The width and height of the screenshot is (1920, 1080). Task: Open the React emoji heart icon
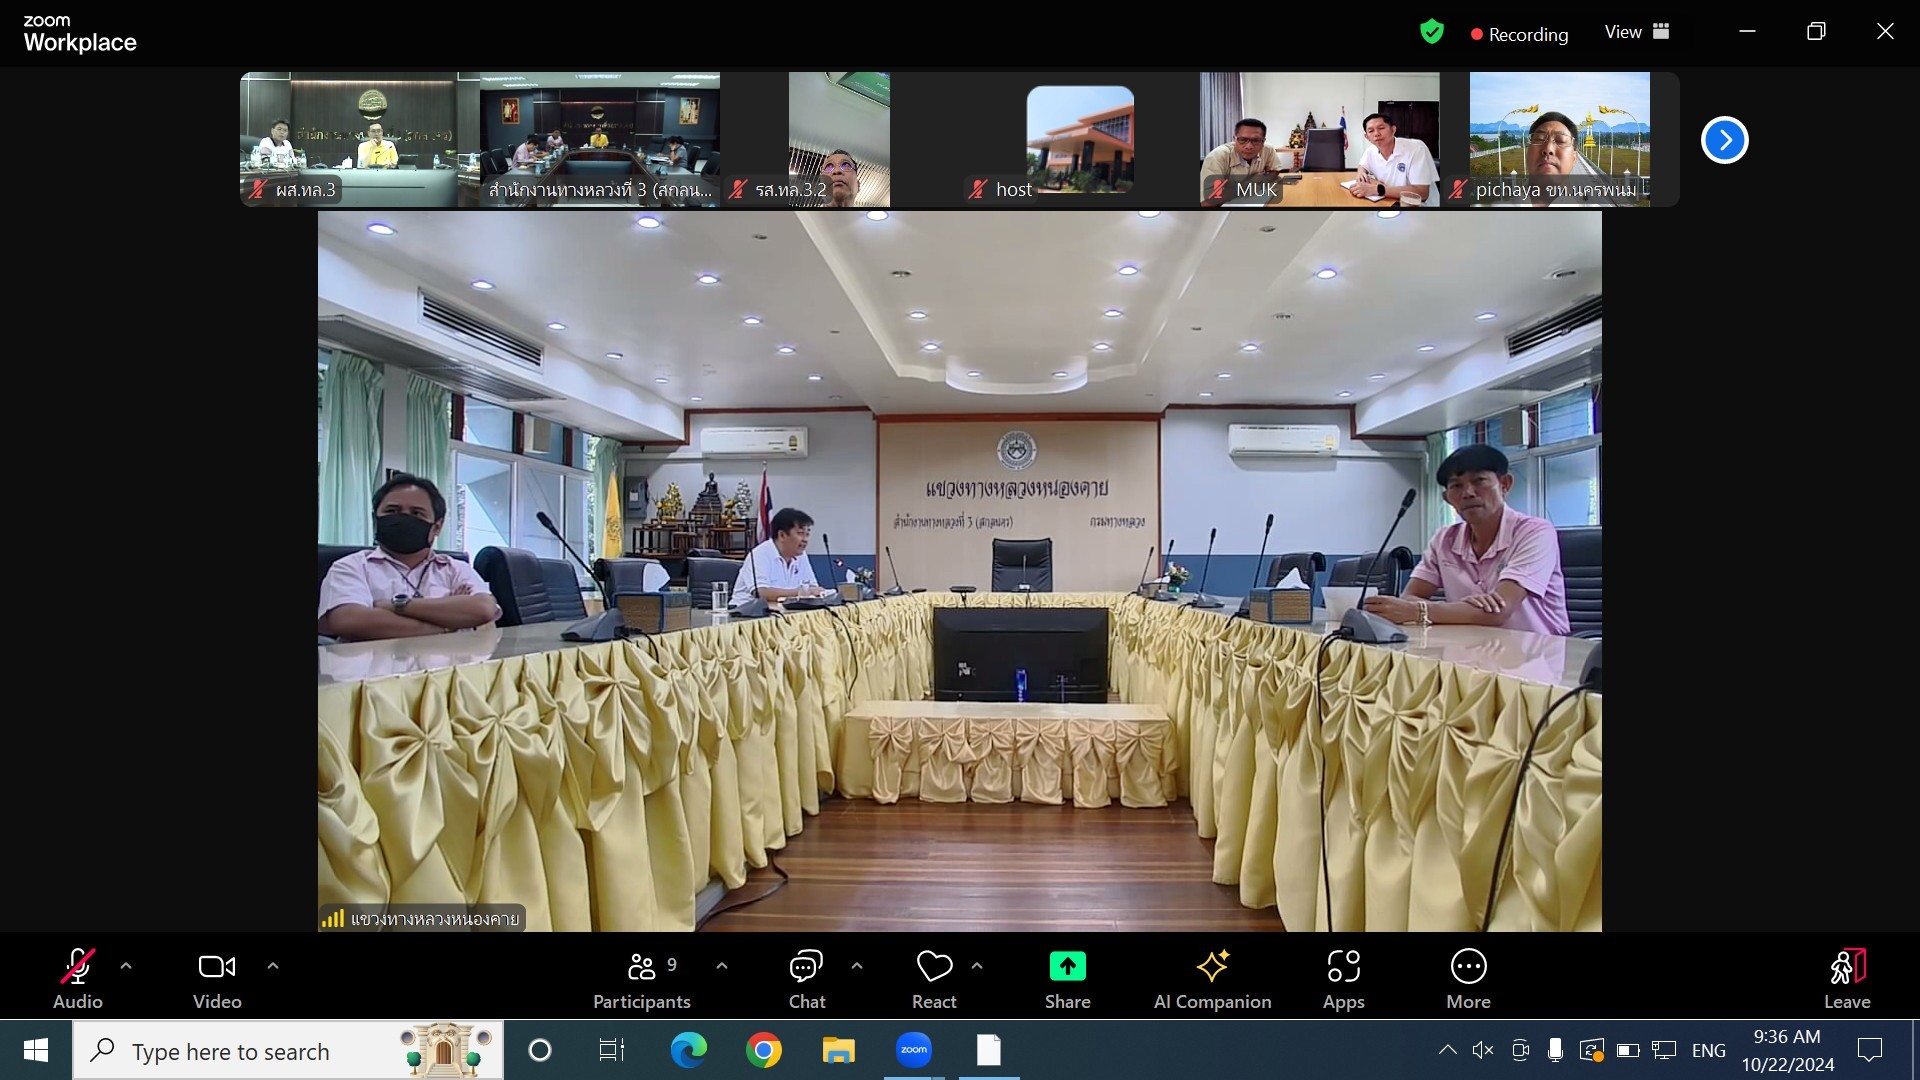coord(934,967)
